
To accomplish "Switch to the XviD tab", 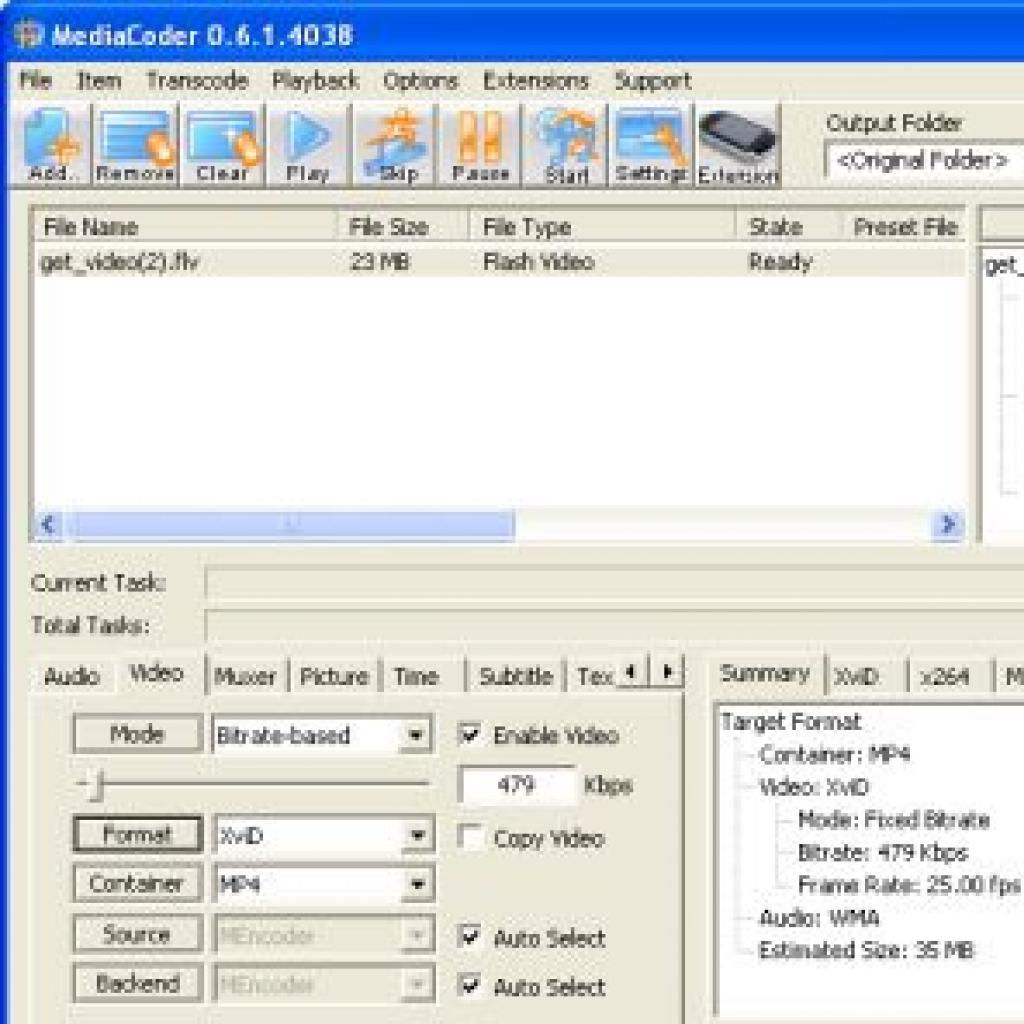I will tap(856, 676).
